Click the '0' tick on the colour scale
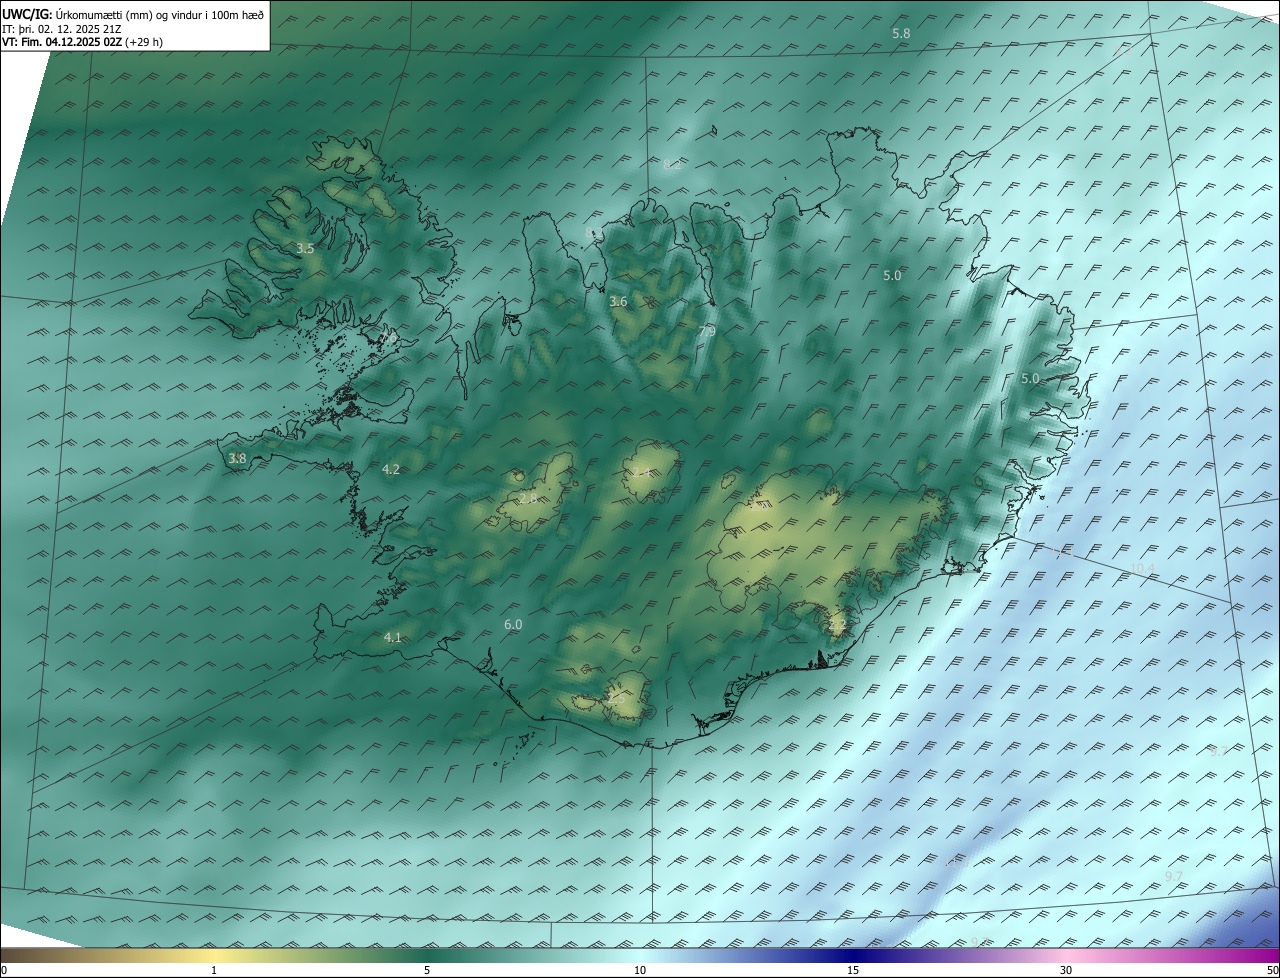Image resolution: width=1280 pixels, height=978 pixels. (3, 970)
